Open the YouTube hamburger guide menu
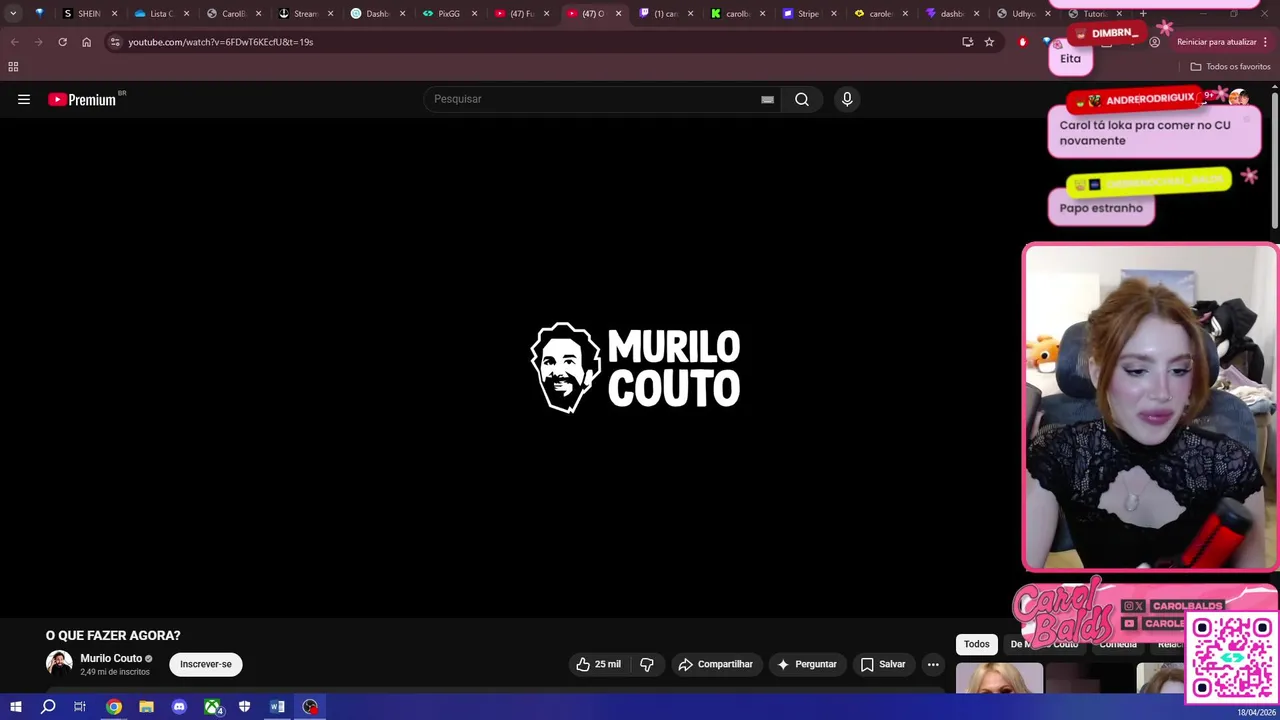Image resolution: width=1280 pixels, height=720 pixels. point(24,99)
